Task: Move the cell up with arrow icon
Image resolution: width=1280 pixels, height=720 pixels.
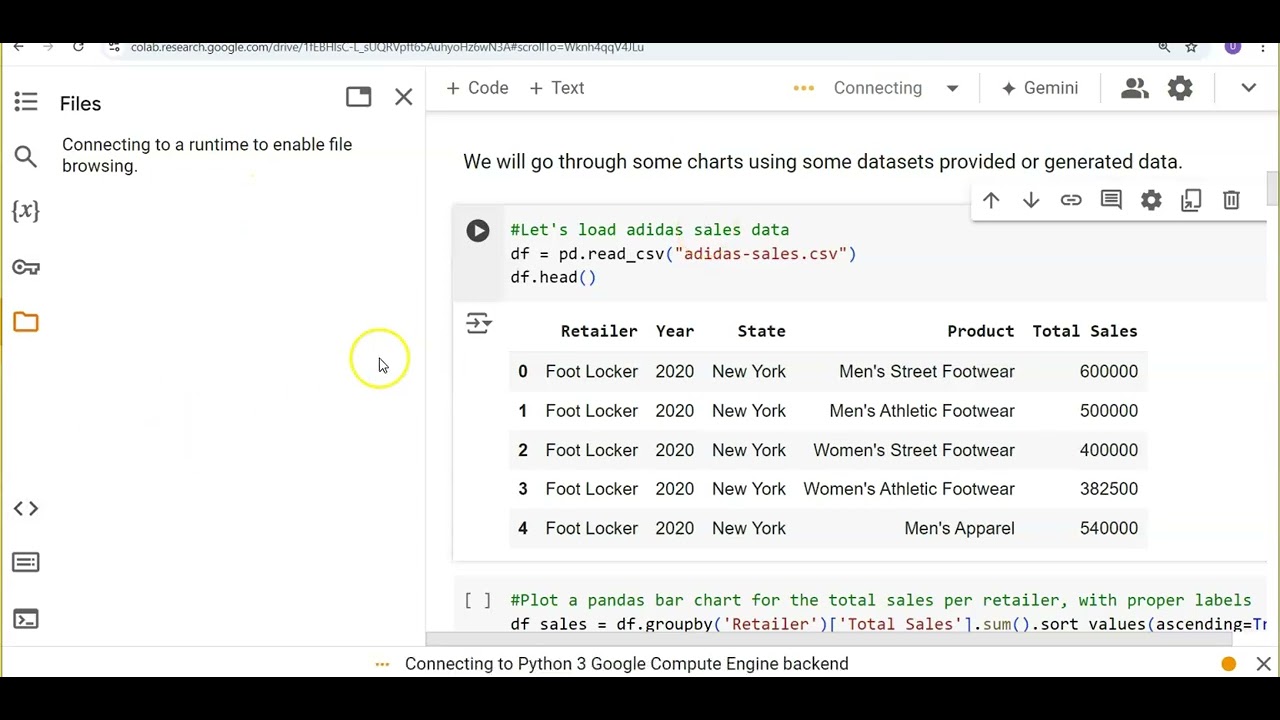Action: tap(991, 200)
